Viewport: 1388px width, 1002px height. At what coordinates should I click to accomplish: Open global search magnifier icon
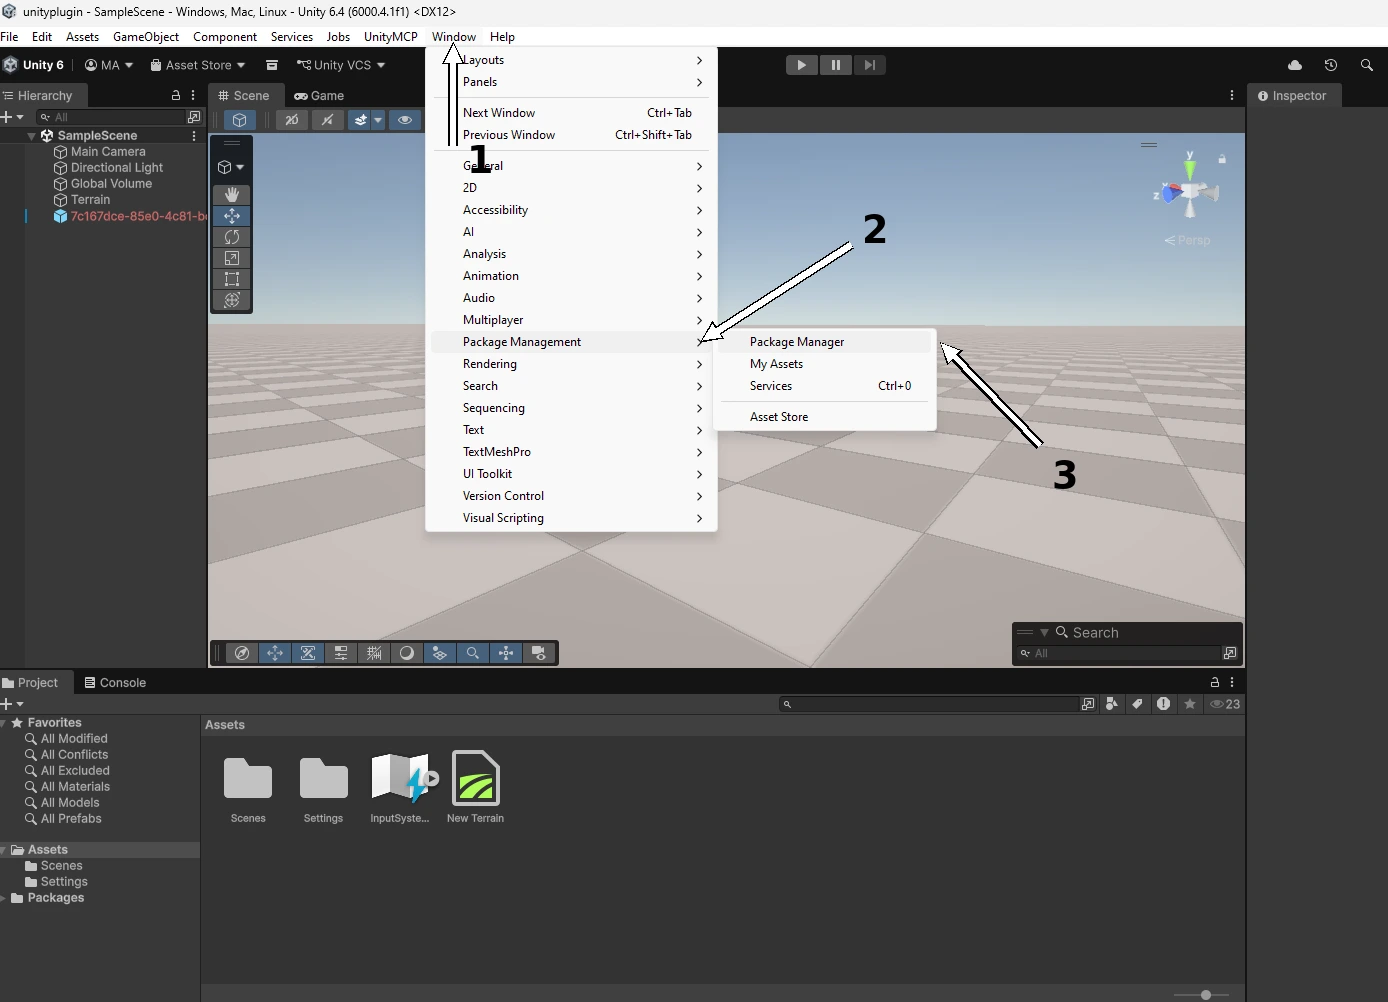pyautogui.click(x=1367, y=65)
